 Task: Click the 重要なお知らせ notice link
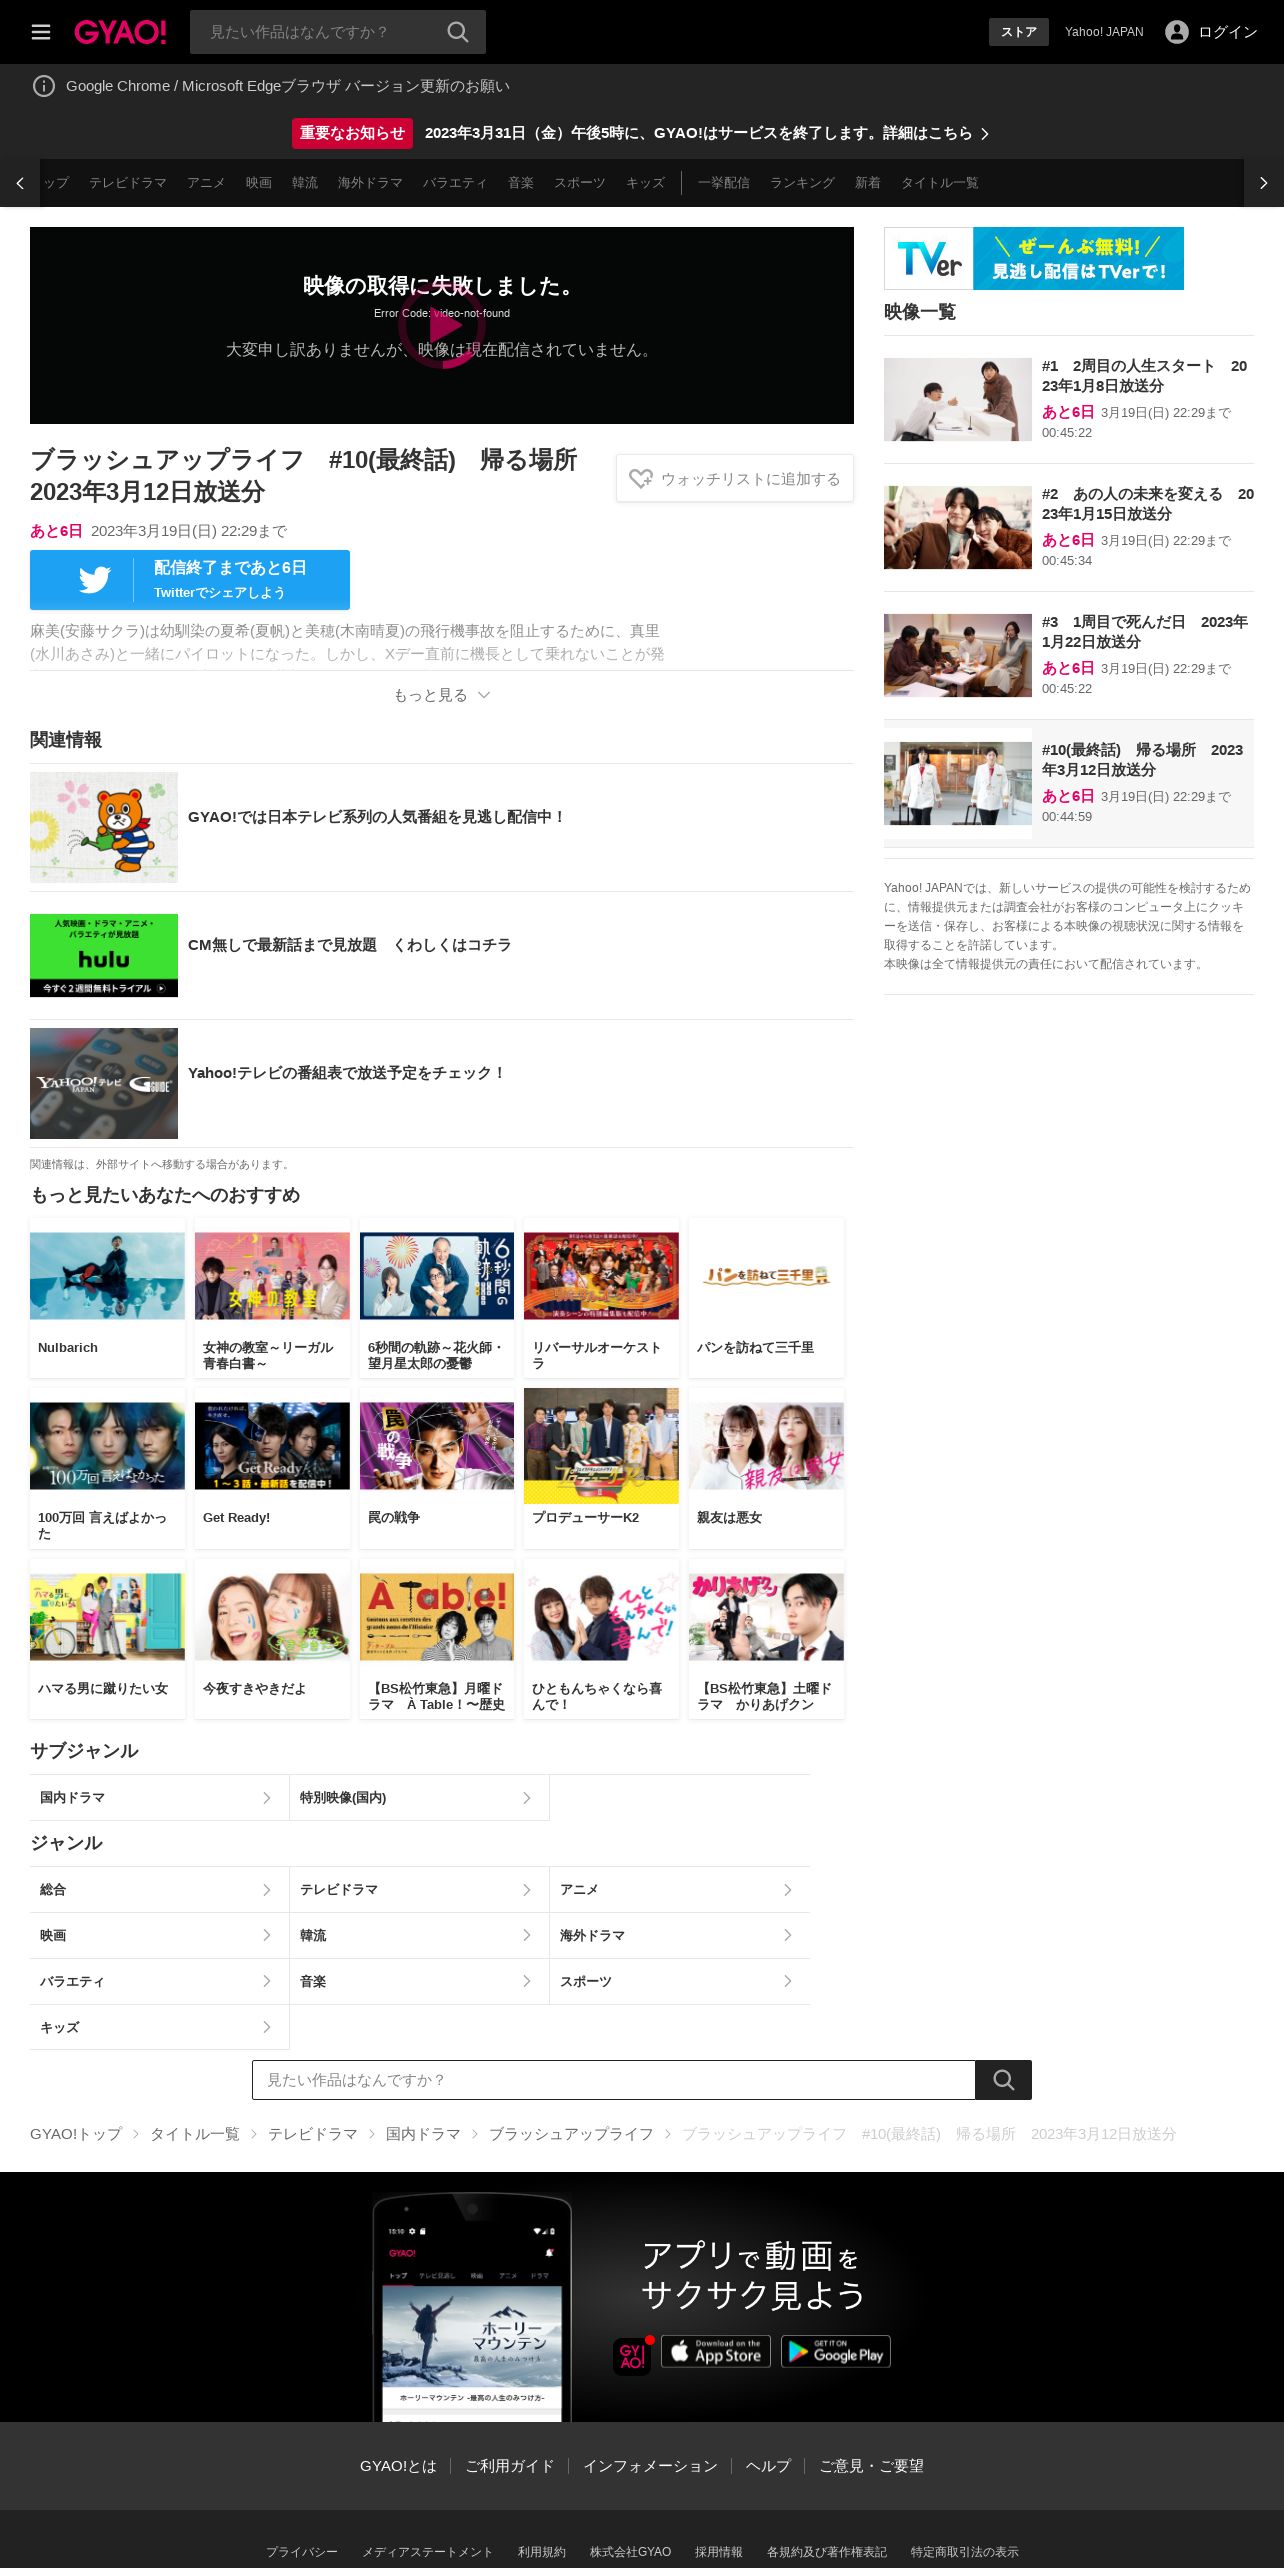click(352, 133)
